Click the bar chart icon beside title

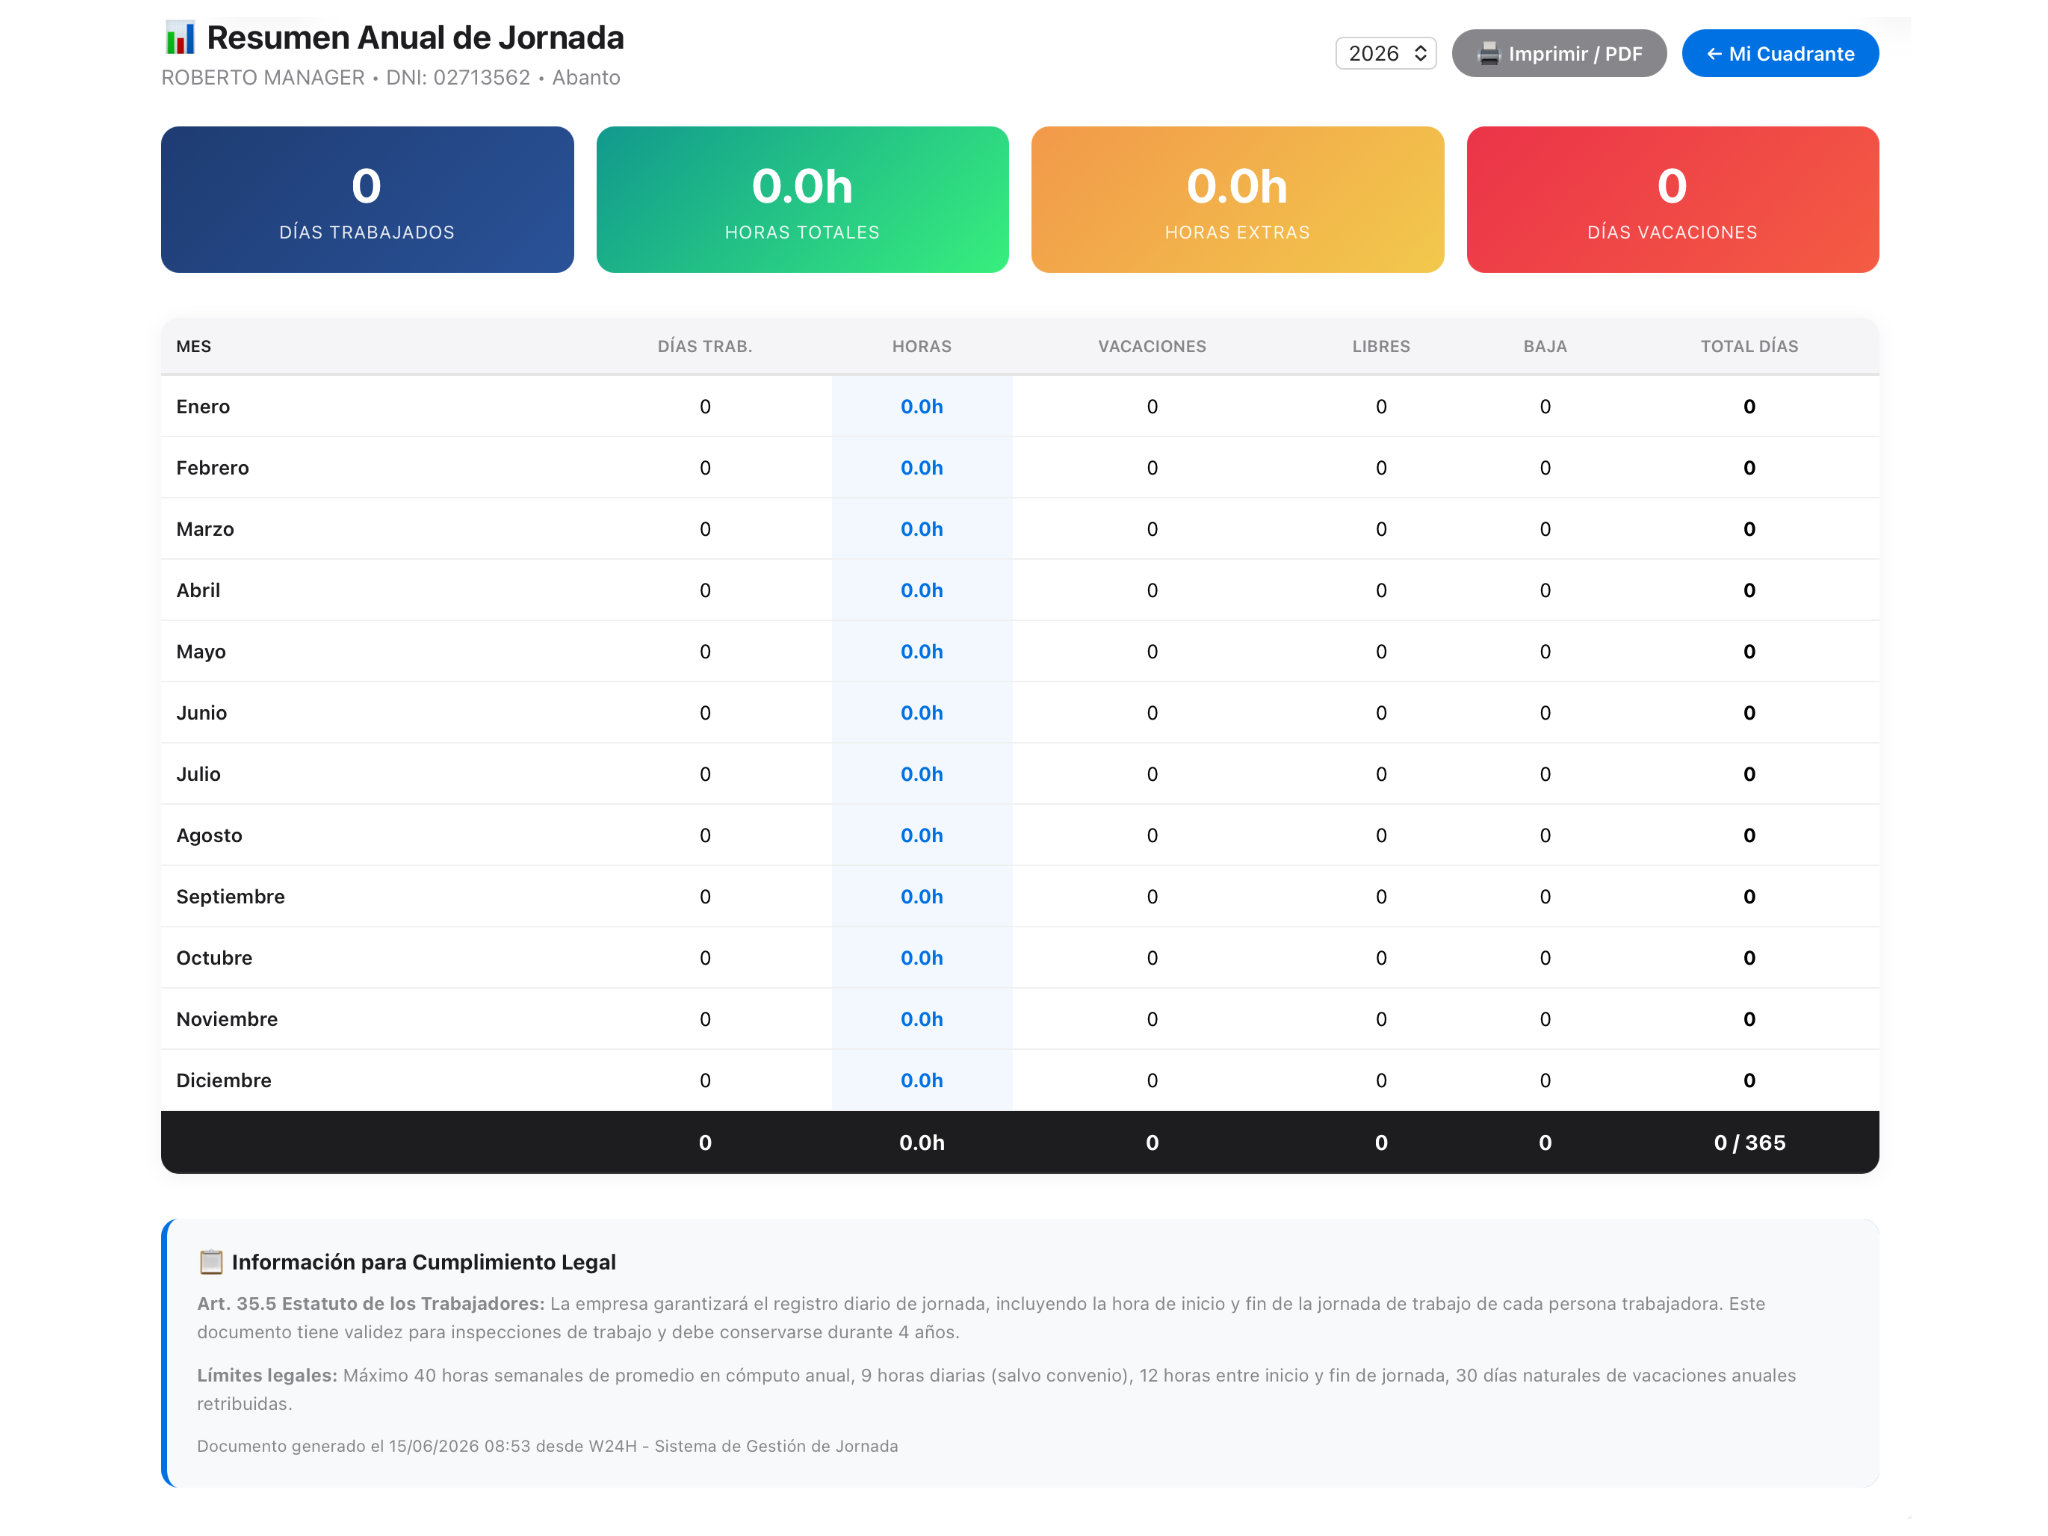point(180,38)
